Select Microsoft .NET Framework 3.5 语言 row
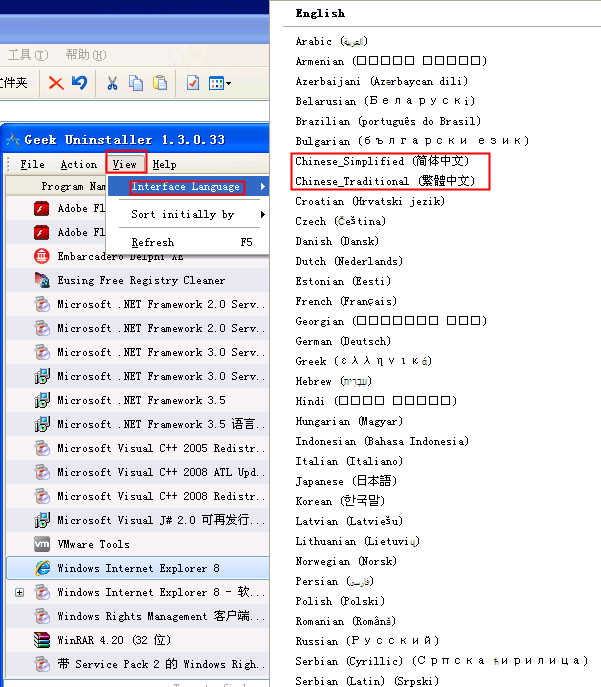The height and width of the screenshot is (687, 601). click(138, 424)
